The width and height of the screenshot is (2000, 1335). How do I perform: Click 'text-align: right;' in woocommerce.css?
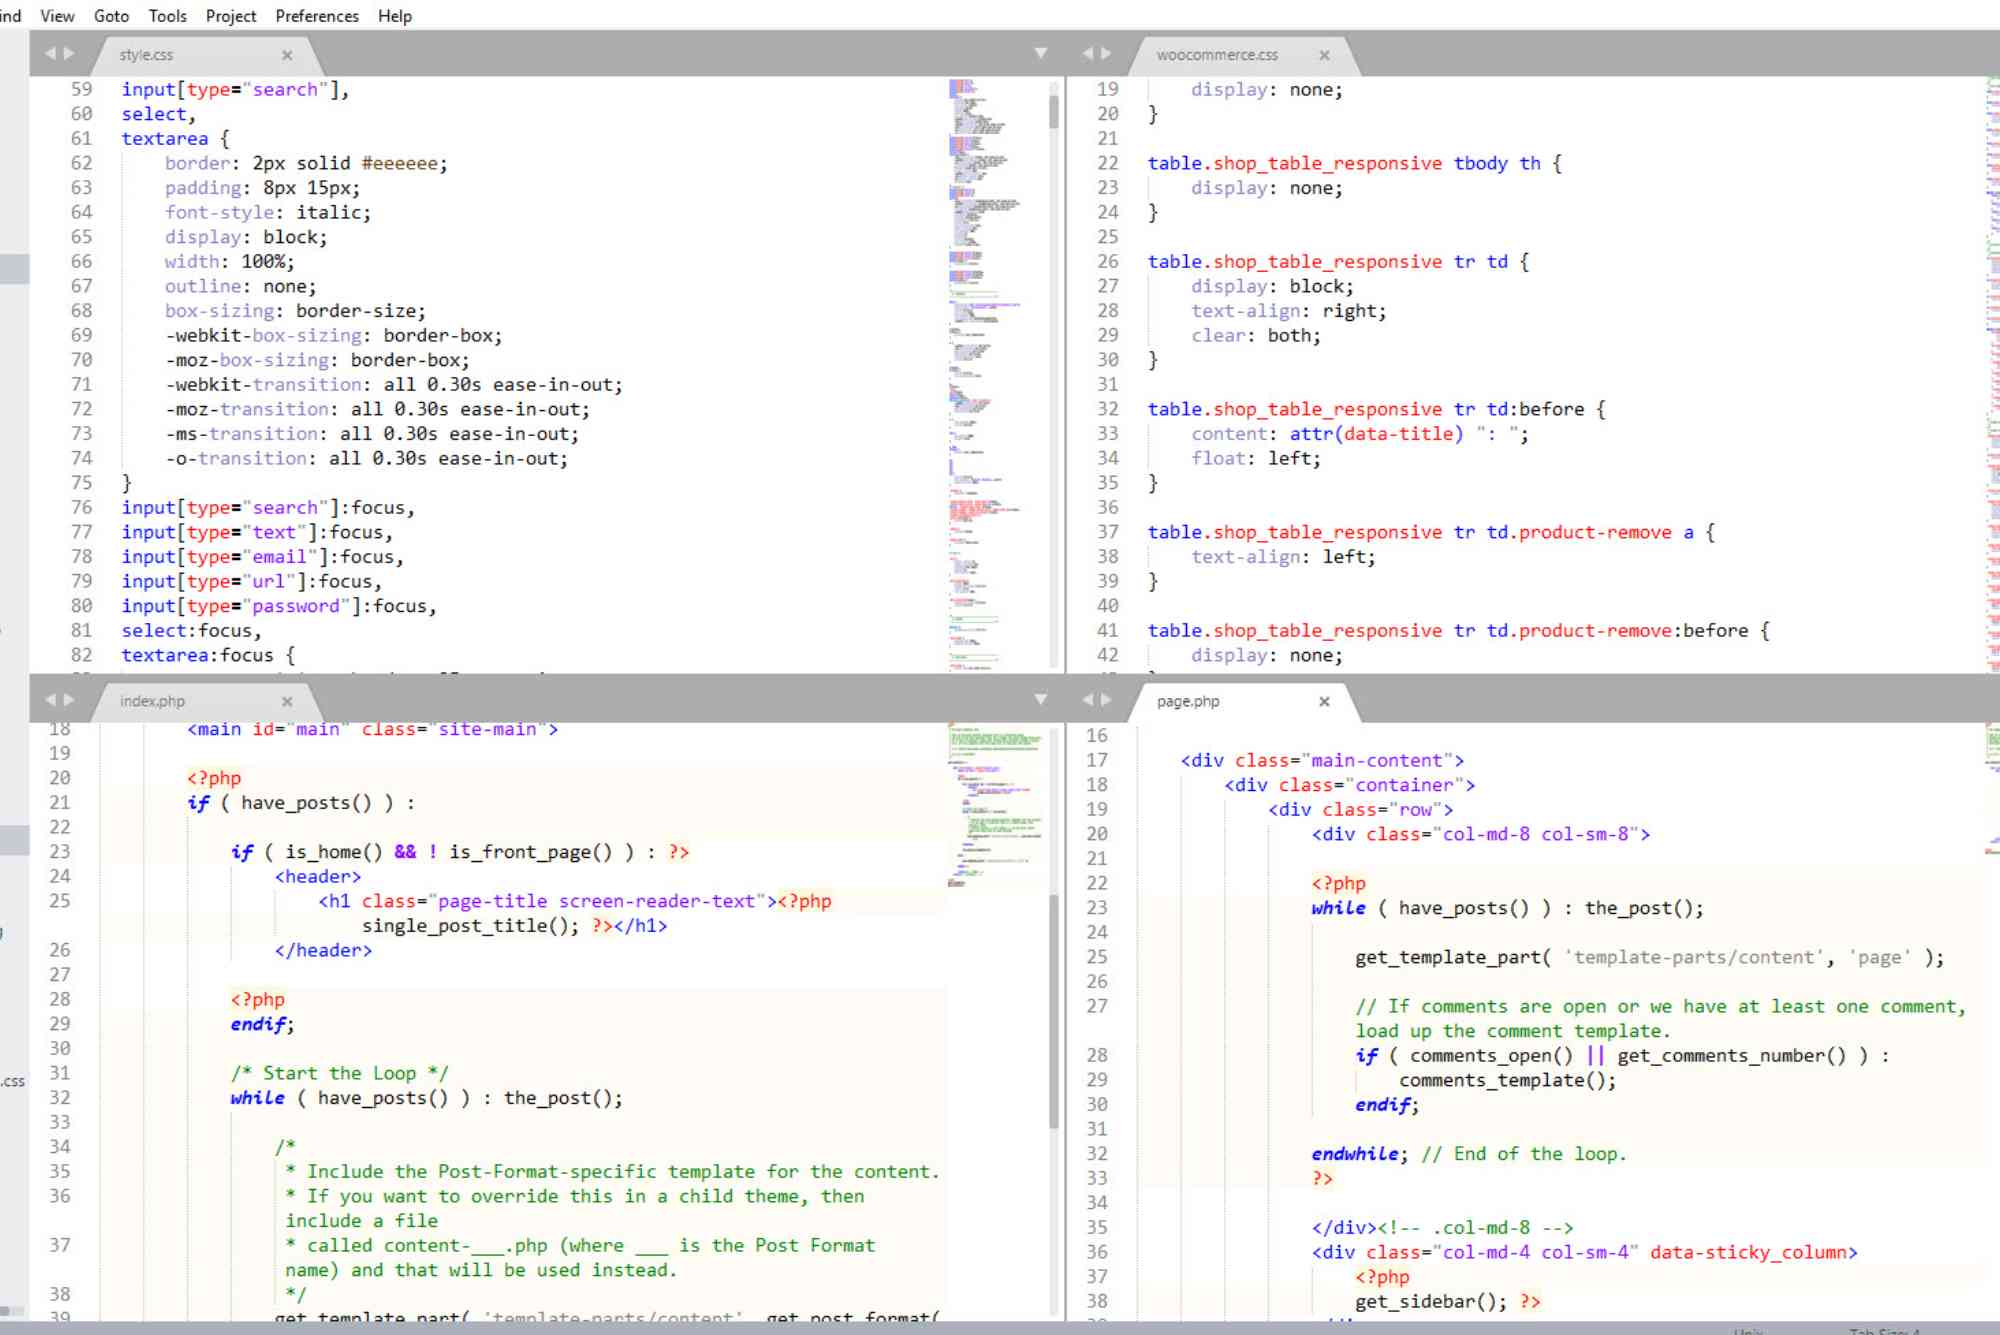click(x=1288, y=310)
